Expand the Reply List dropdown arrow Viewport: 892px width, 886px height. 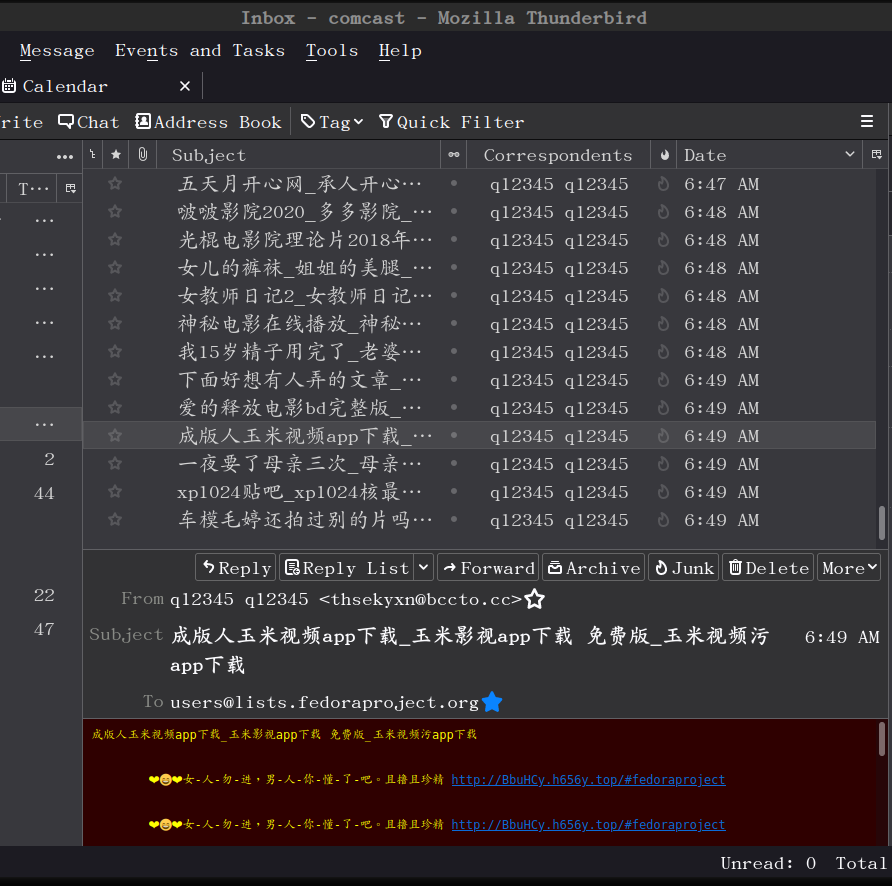pos(424,567)
